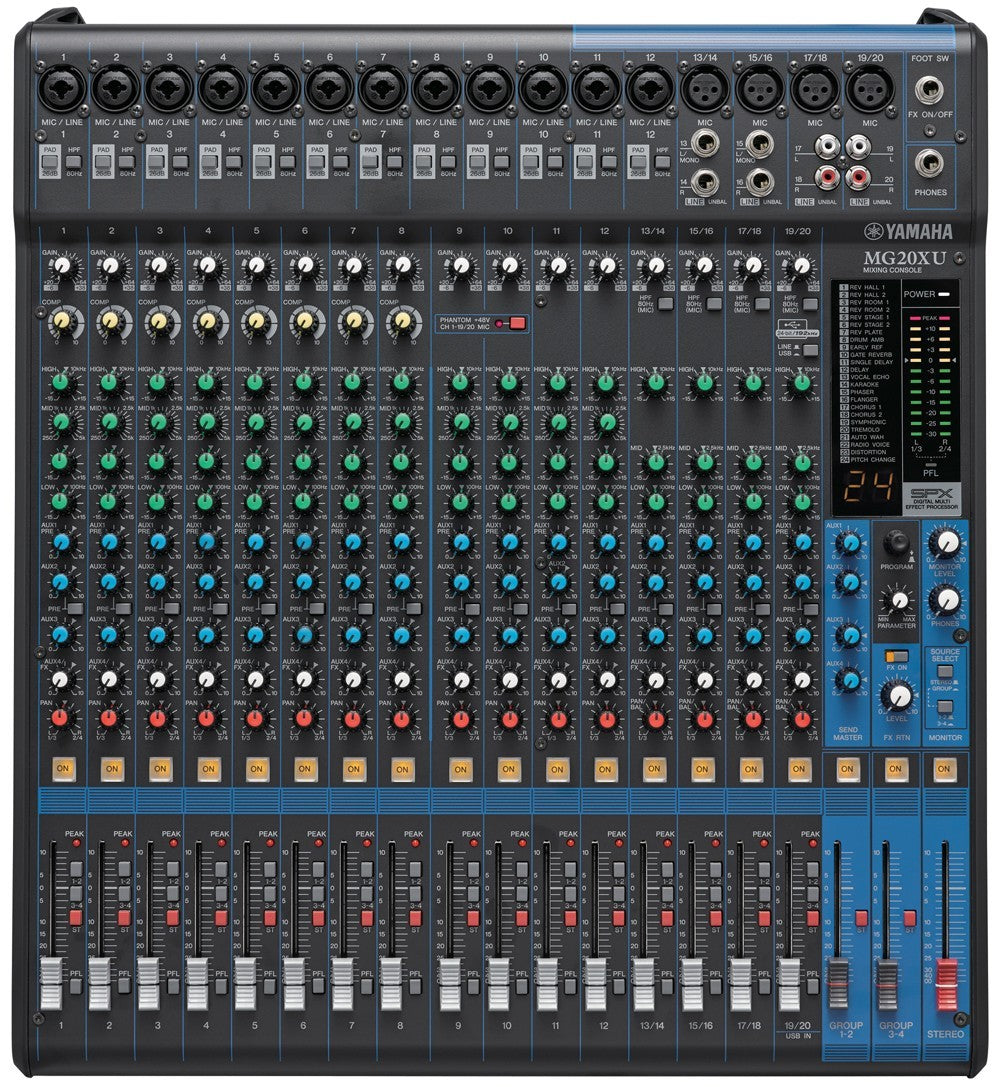
Task: Click the channel 1 GAIN knob
Action: (x=62, y=267)
